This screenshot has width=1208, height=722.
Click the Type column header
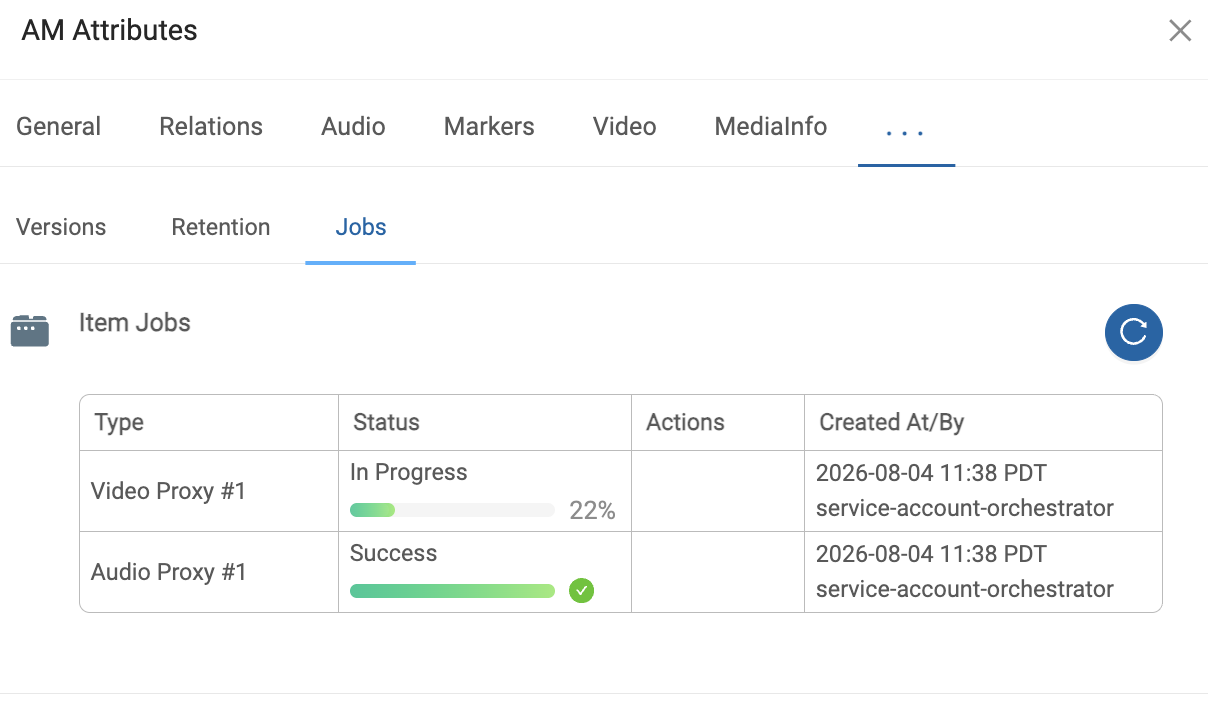pyautogui.click(x=209, y=422)
